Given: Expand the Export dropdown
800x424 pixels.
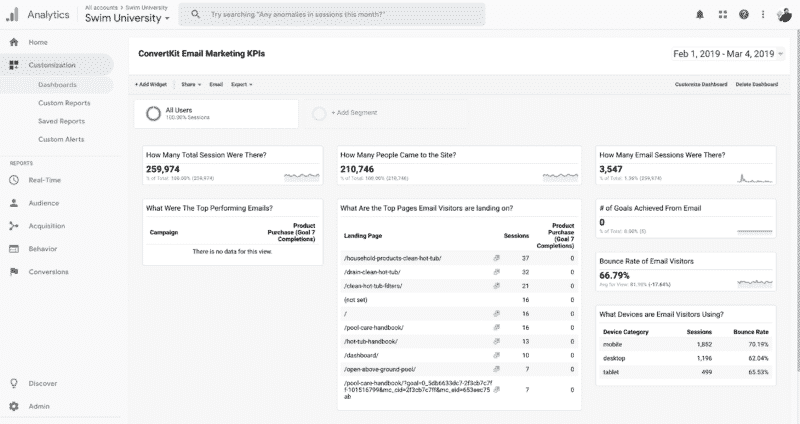Looking at the screenshot, I should 242,84.
